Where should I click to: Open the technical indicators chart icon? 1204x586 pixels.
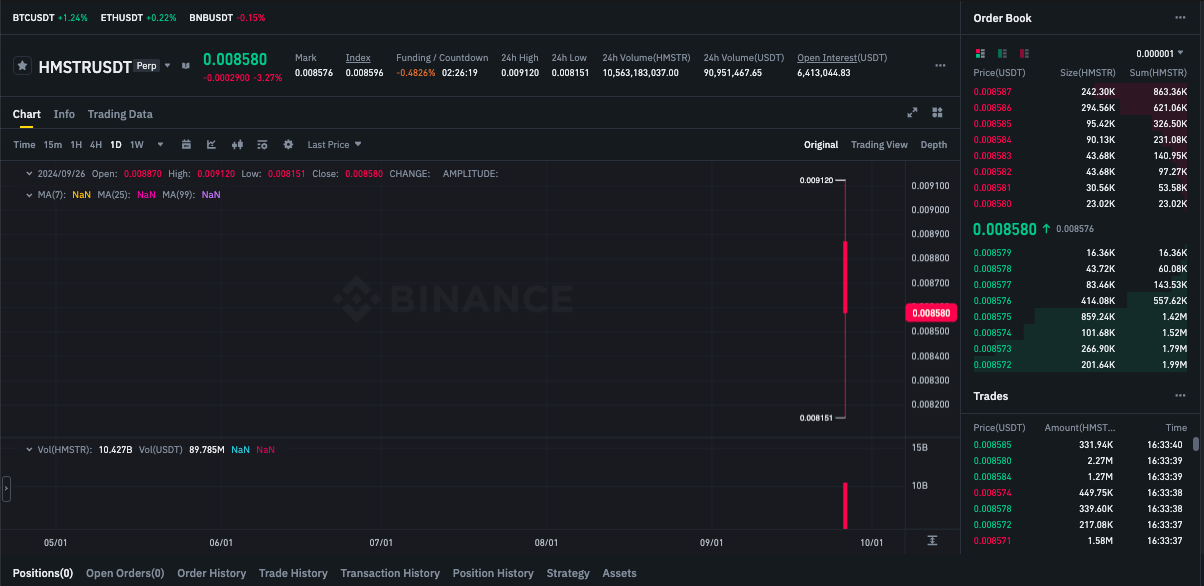tap(212, 145)
